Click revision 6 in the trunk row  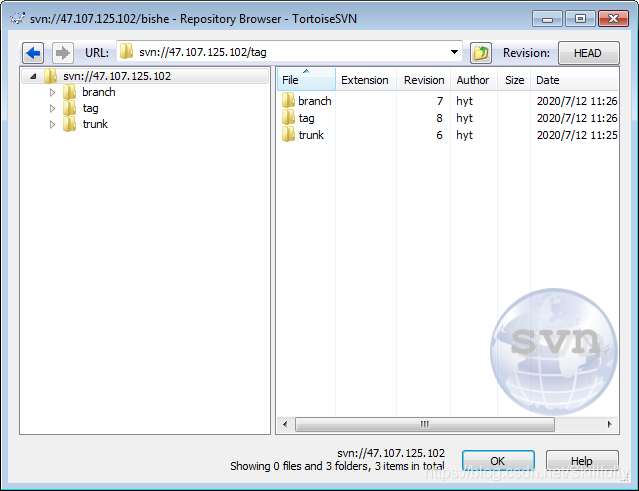pyautogui.click(x=439, y=135)
